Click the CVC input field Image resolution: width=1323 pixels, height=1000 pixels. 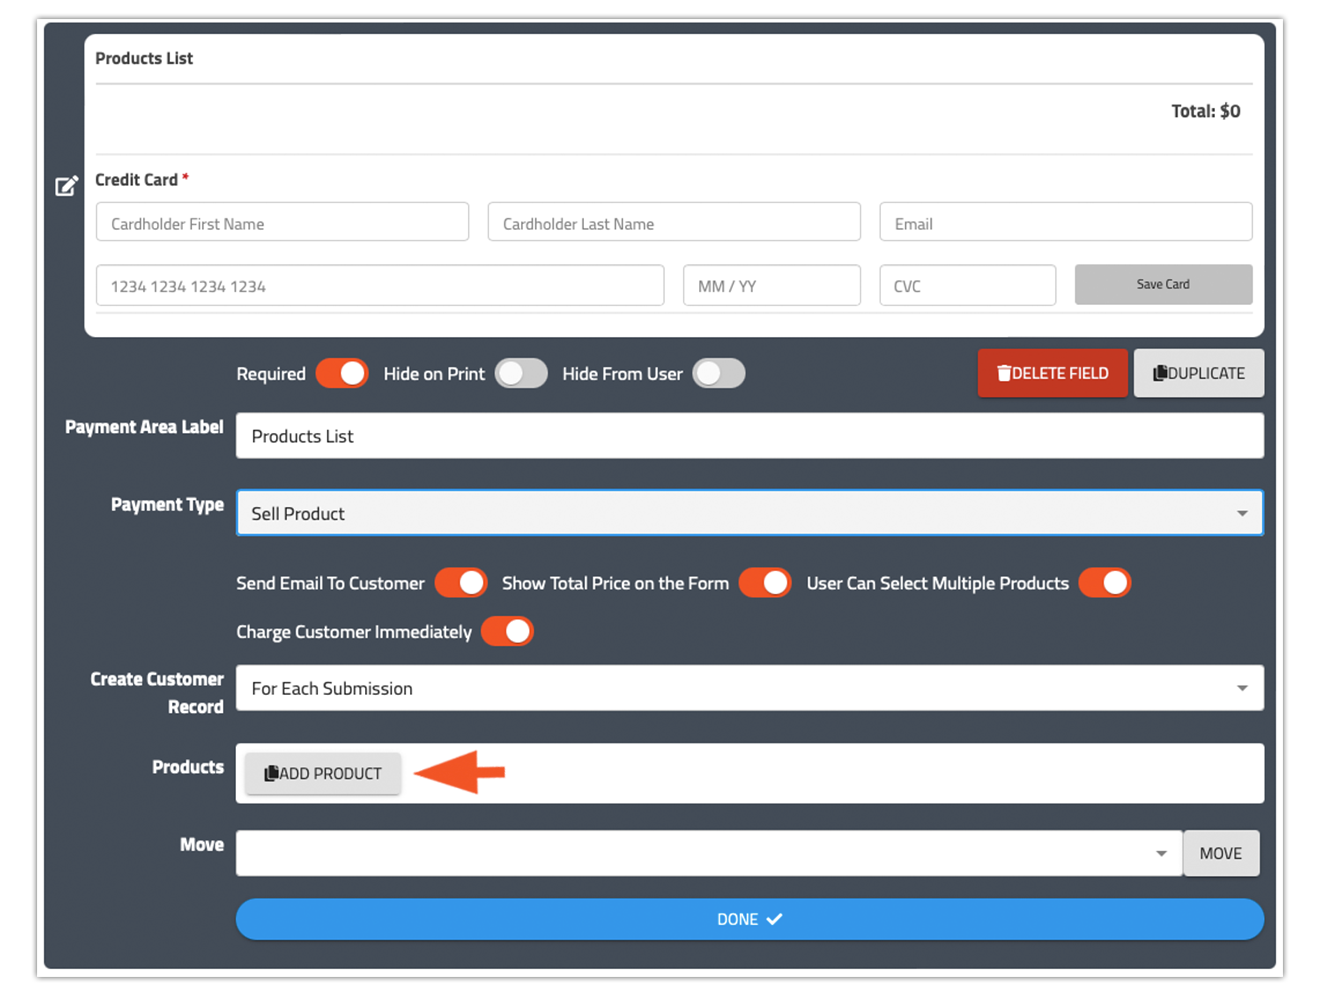pos(968,285)
